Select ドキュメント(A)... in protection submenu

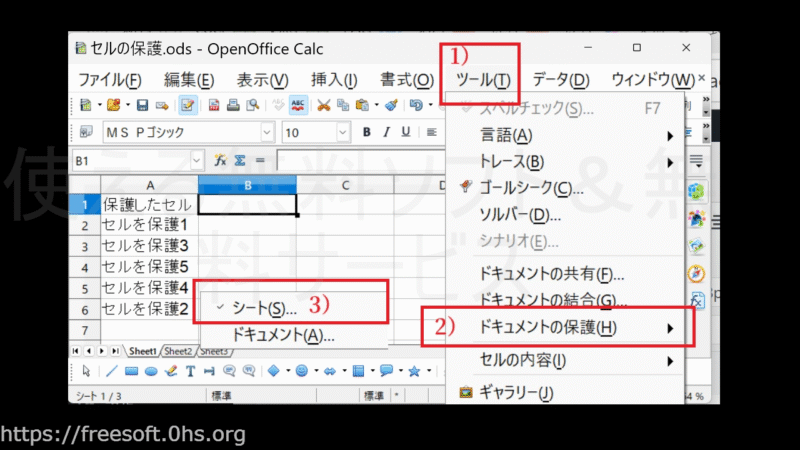(283, 336)
